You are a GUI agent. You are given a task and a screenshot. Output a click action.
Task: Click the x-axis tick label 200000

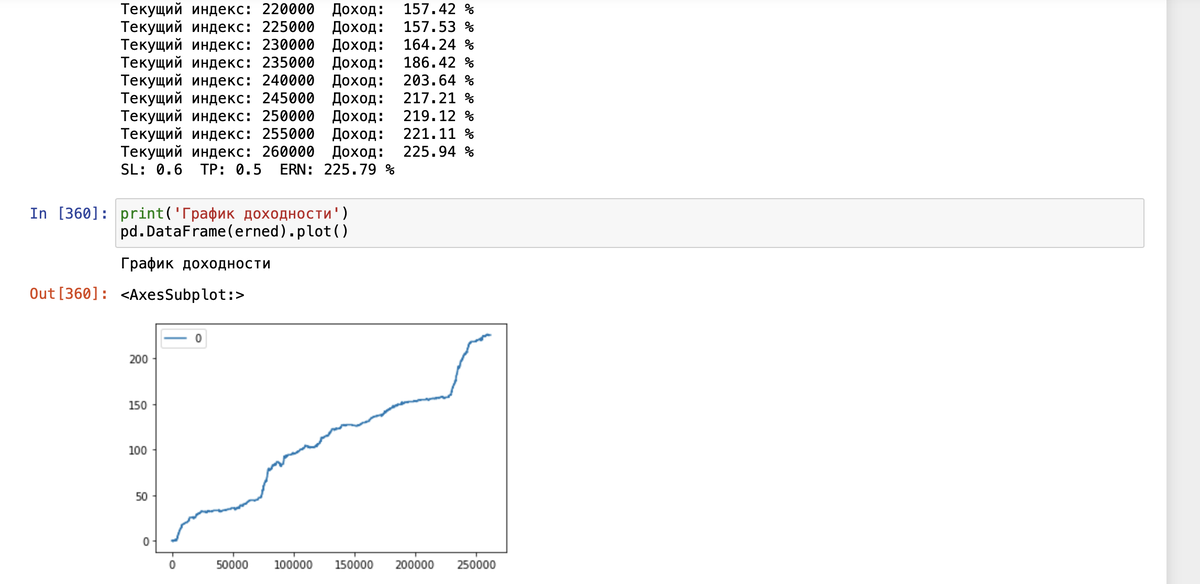(415, 566)
